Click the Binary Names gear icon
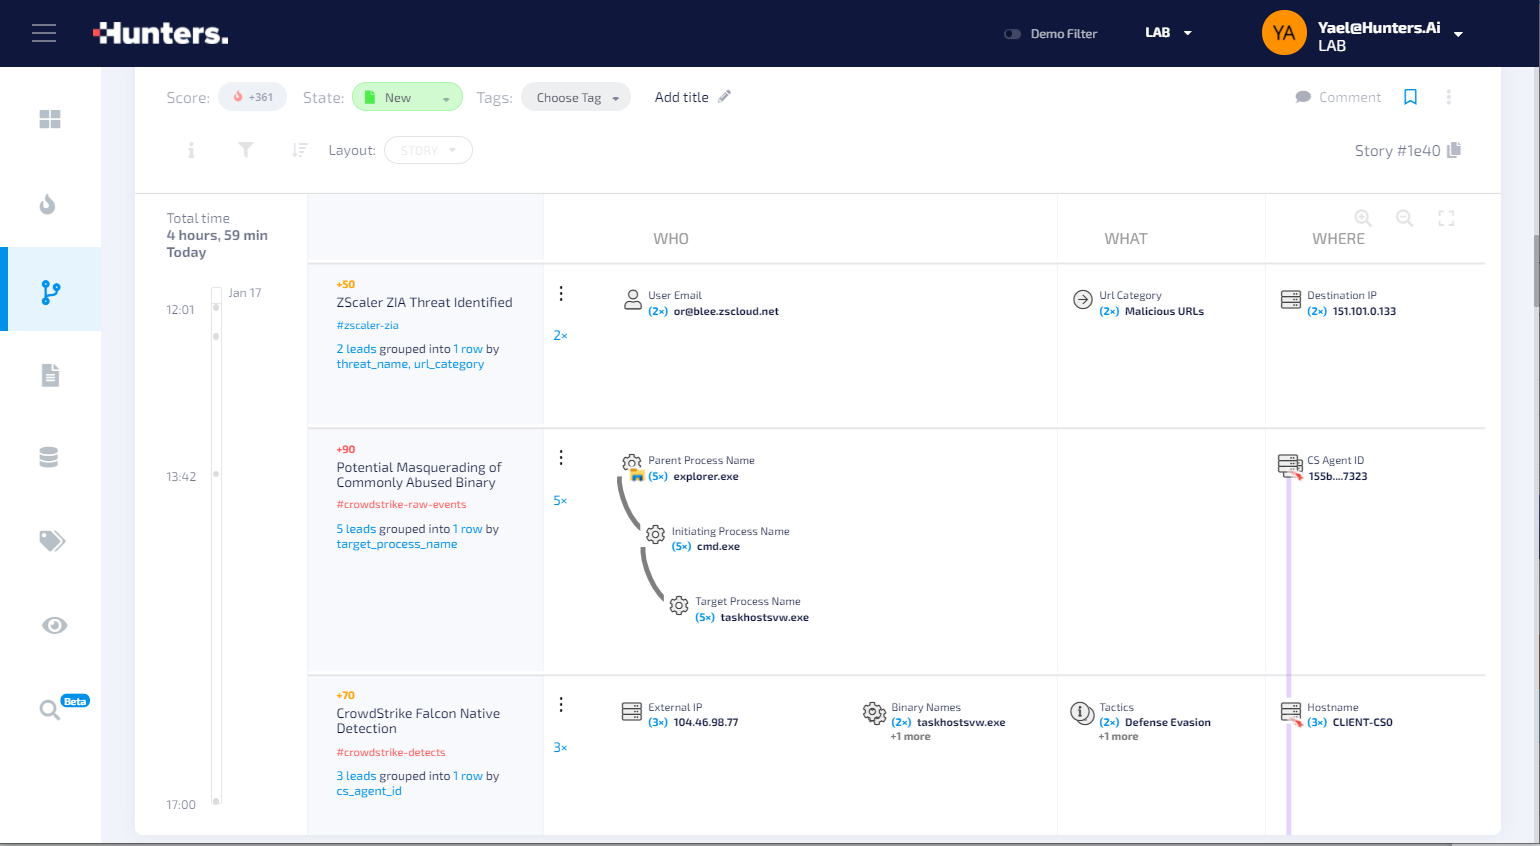 coord(874,713)
